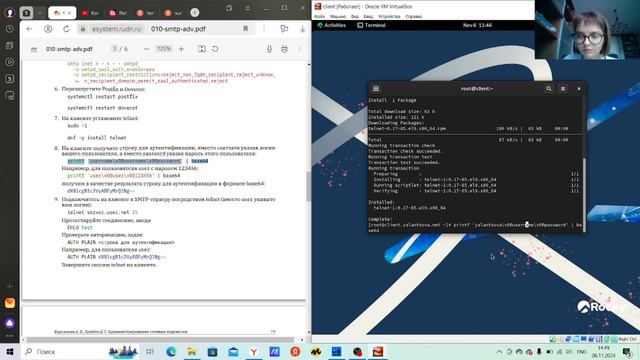Click the 'systemctl restart postfix' line in PDF
Image resolution: width=640 pixels, height=360 pixels.
coord(102,97)
